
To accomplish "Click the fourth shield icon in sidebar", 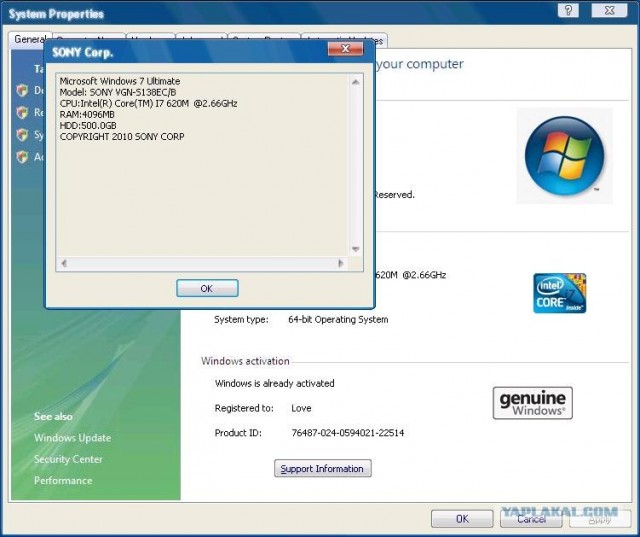I will click(x=22, y=157).
